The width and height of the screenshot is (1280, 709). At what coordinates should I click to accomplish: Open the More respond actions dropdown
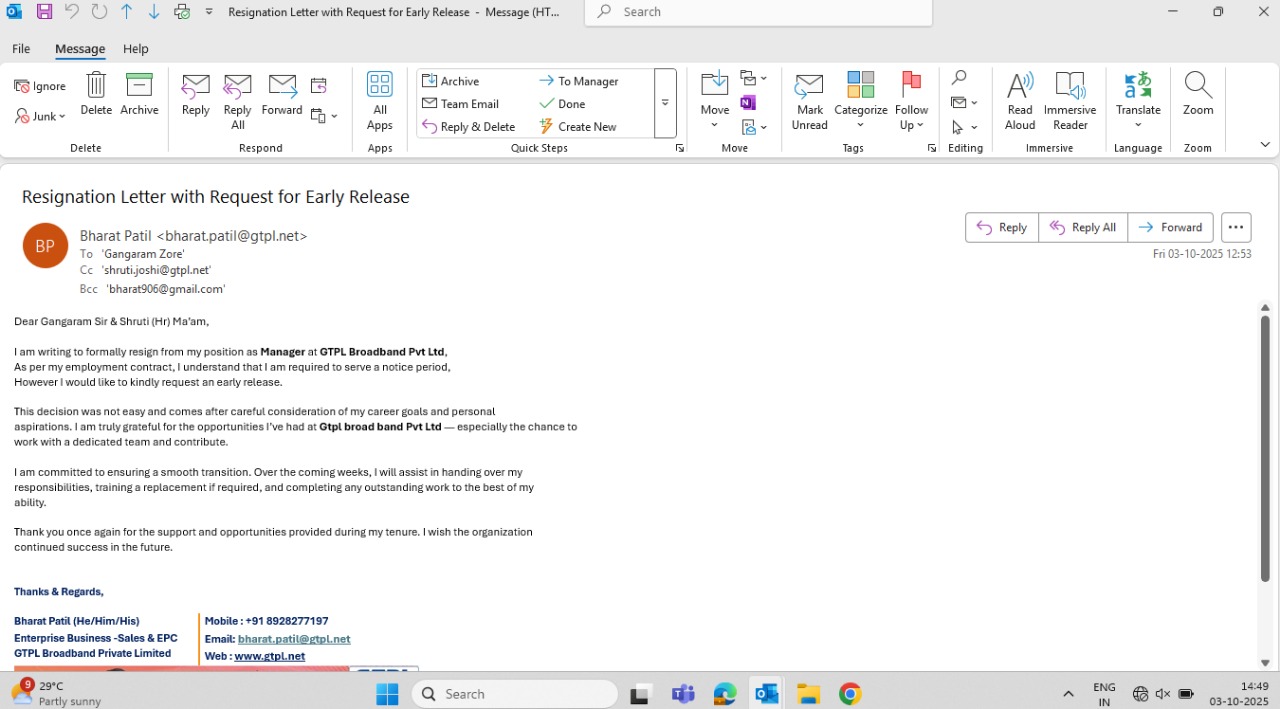[324, 116]
